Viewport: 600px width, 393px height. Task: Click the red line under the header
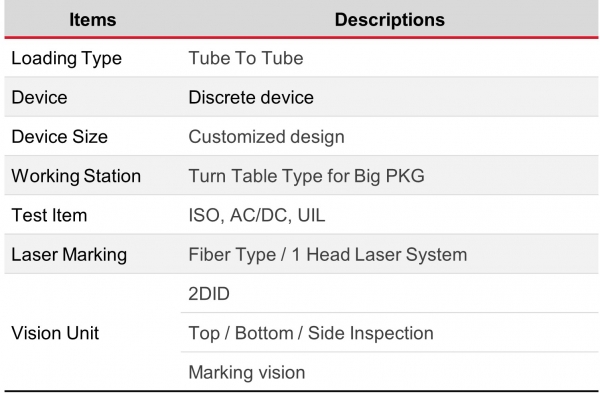click(x=301, y=38)
